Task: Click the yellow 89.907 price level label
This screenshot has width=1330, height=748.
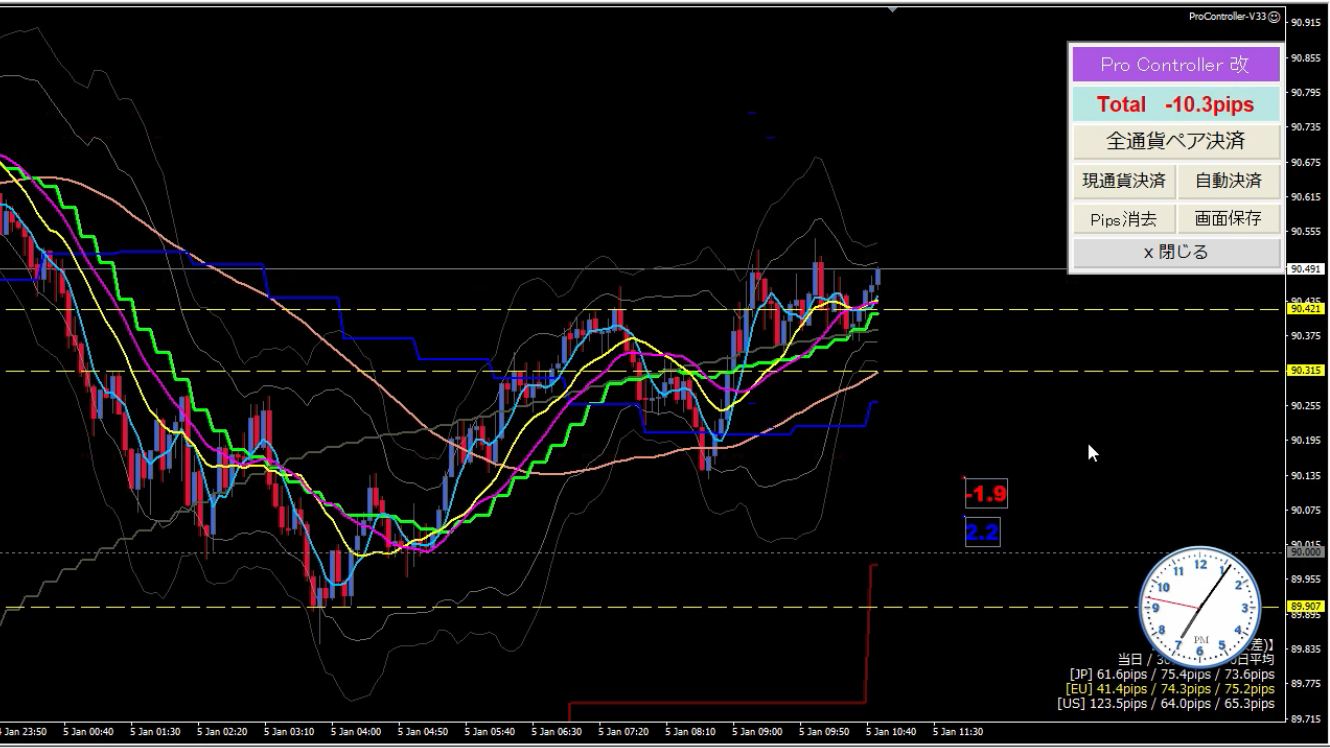Action: click(1305, 606)
